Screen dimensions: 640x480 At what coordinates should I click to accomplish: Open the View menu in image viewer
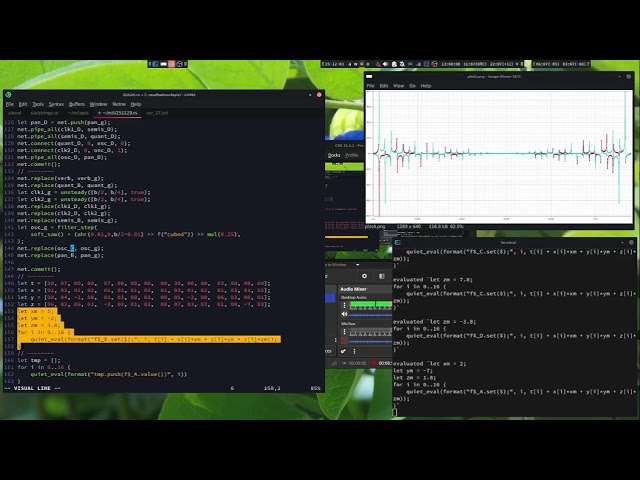pos(398,86)
